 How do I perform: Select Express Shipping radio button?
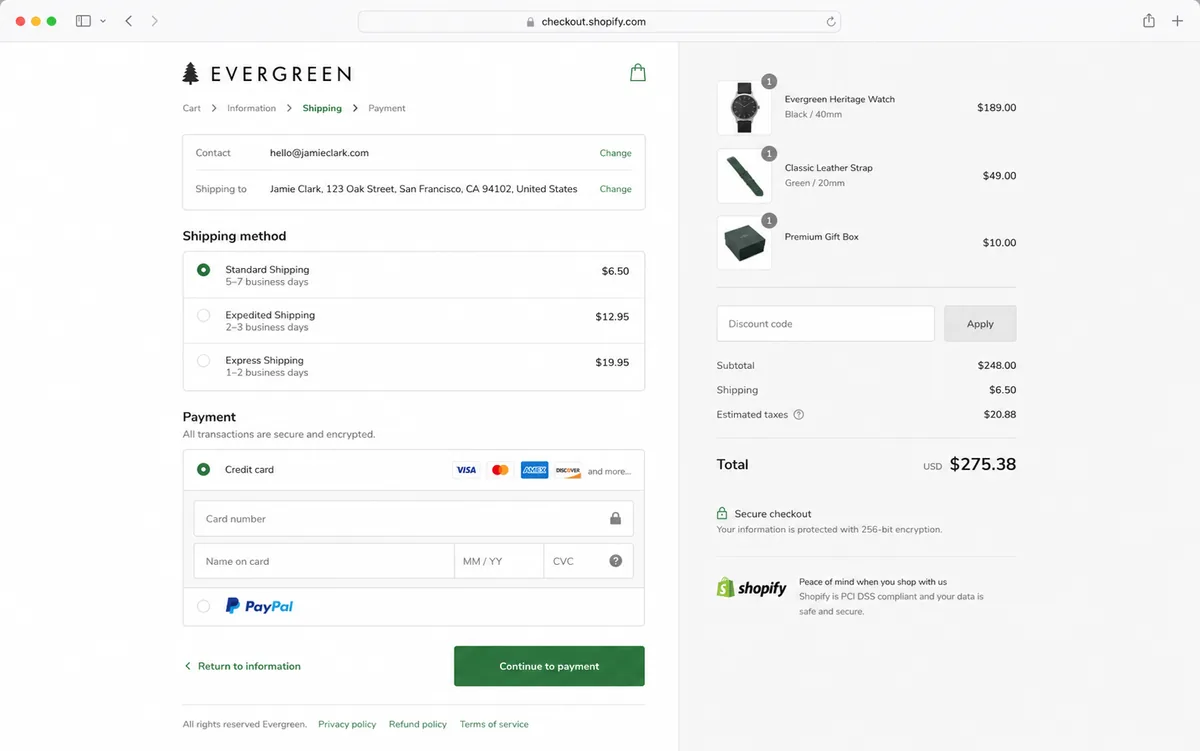click(204, 360)
